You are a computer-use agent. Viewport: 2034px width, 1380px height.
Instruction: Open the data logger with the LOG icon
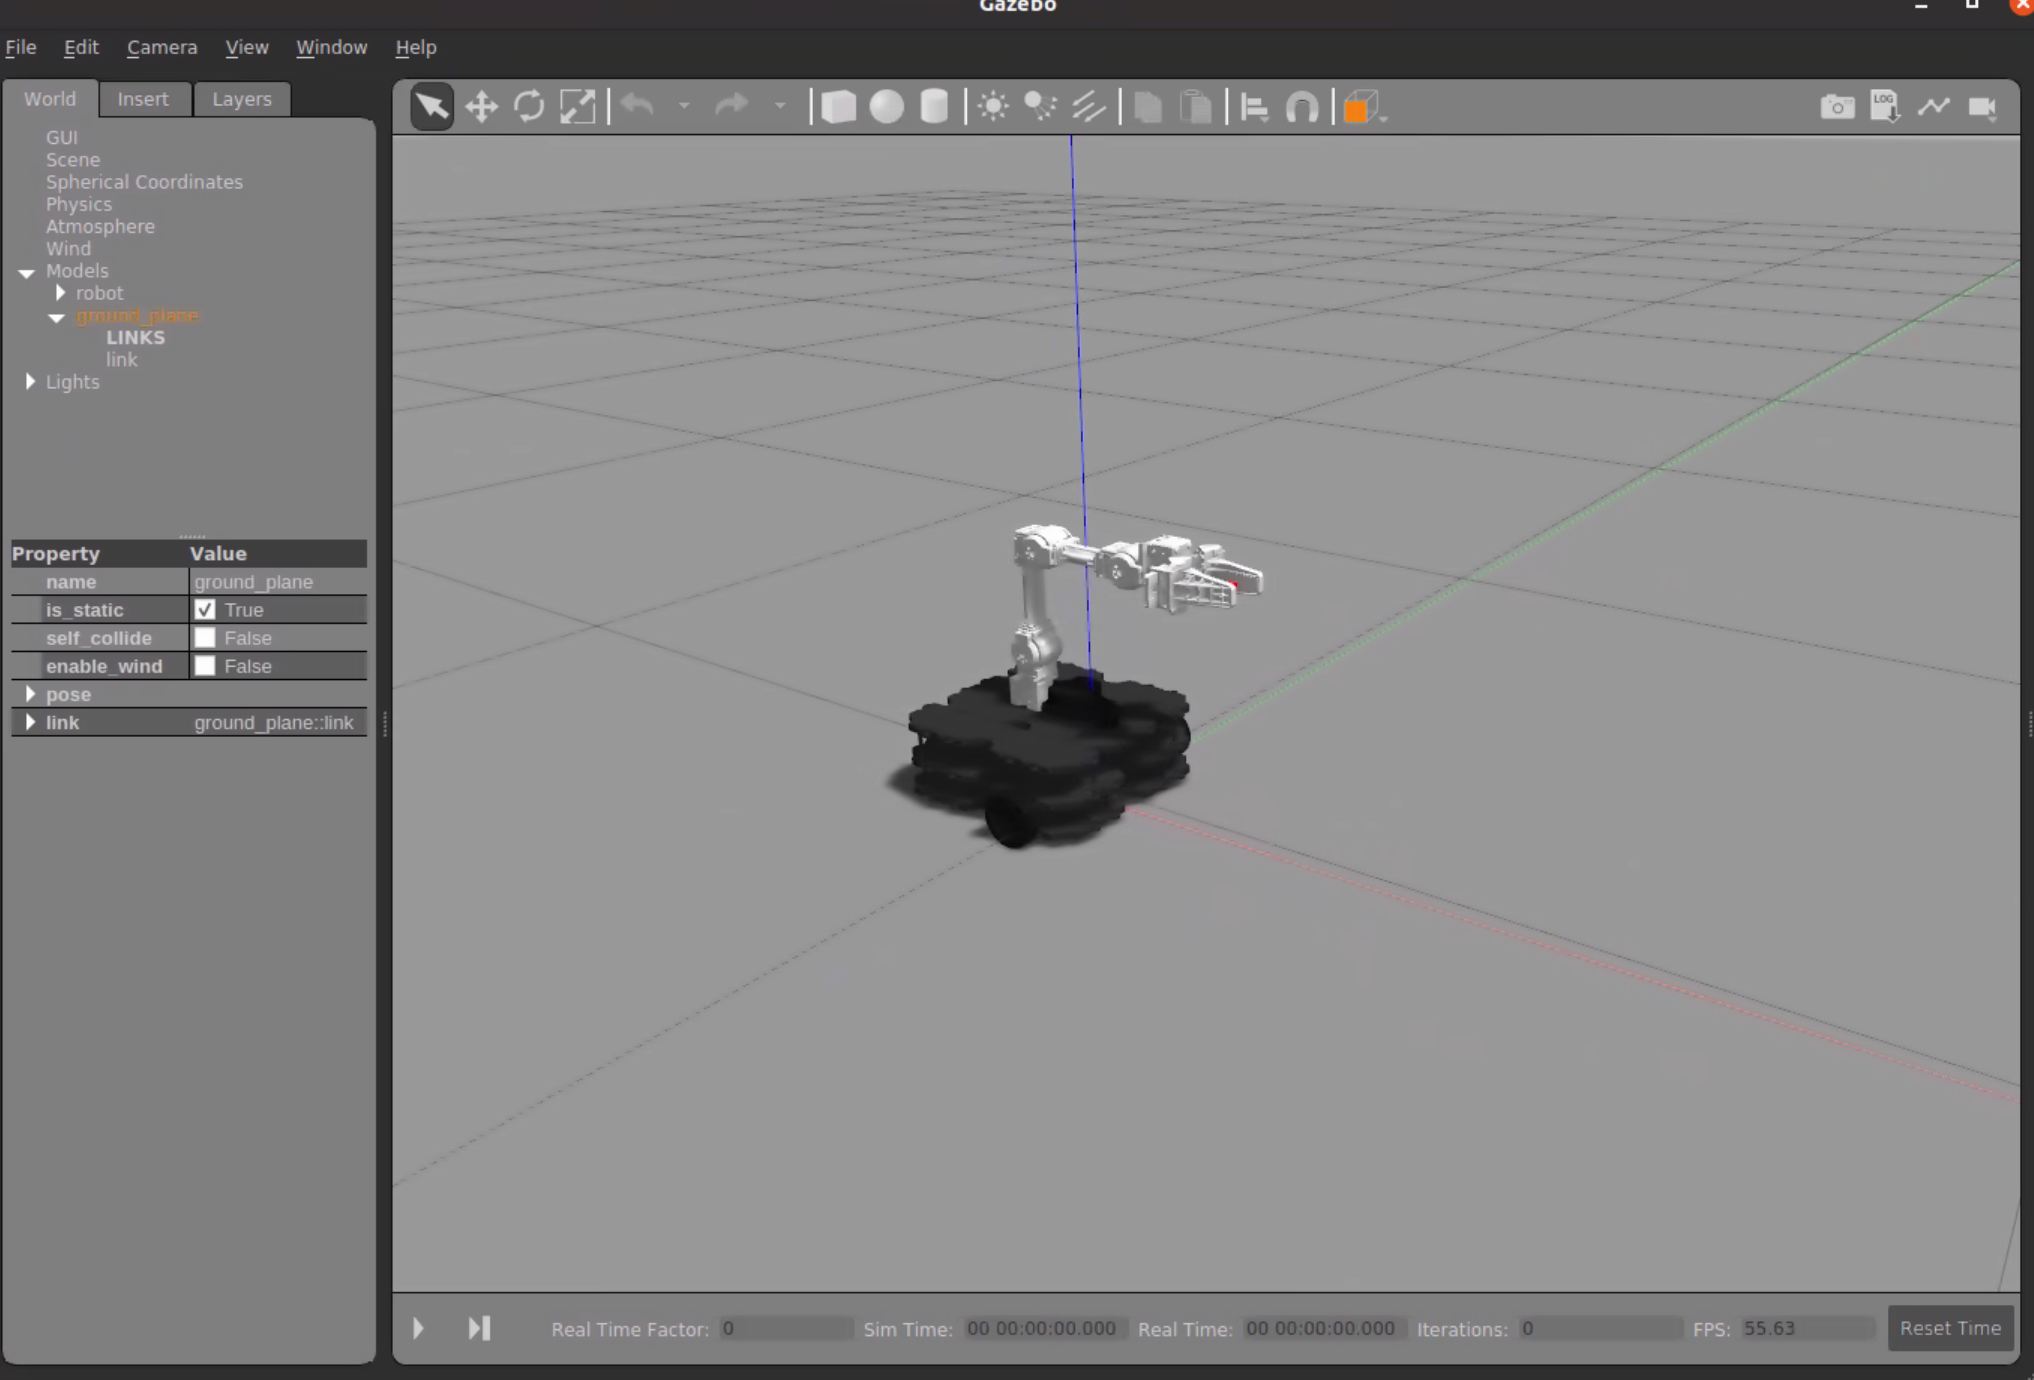1886,106
